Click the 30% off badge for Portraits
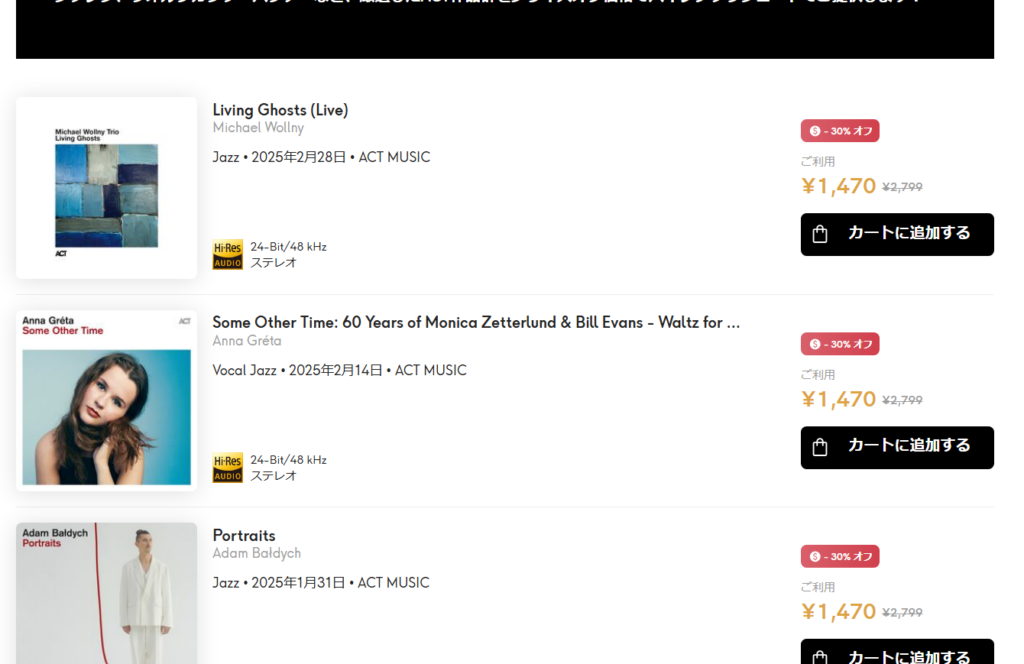The height and width of the screenshot is (664, 1024). 840,556
